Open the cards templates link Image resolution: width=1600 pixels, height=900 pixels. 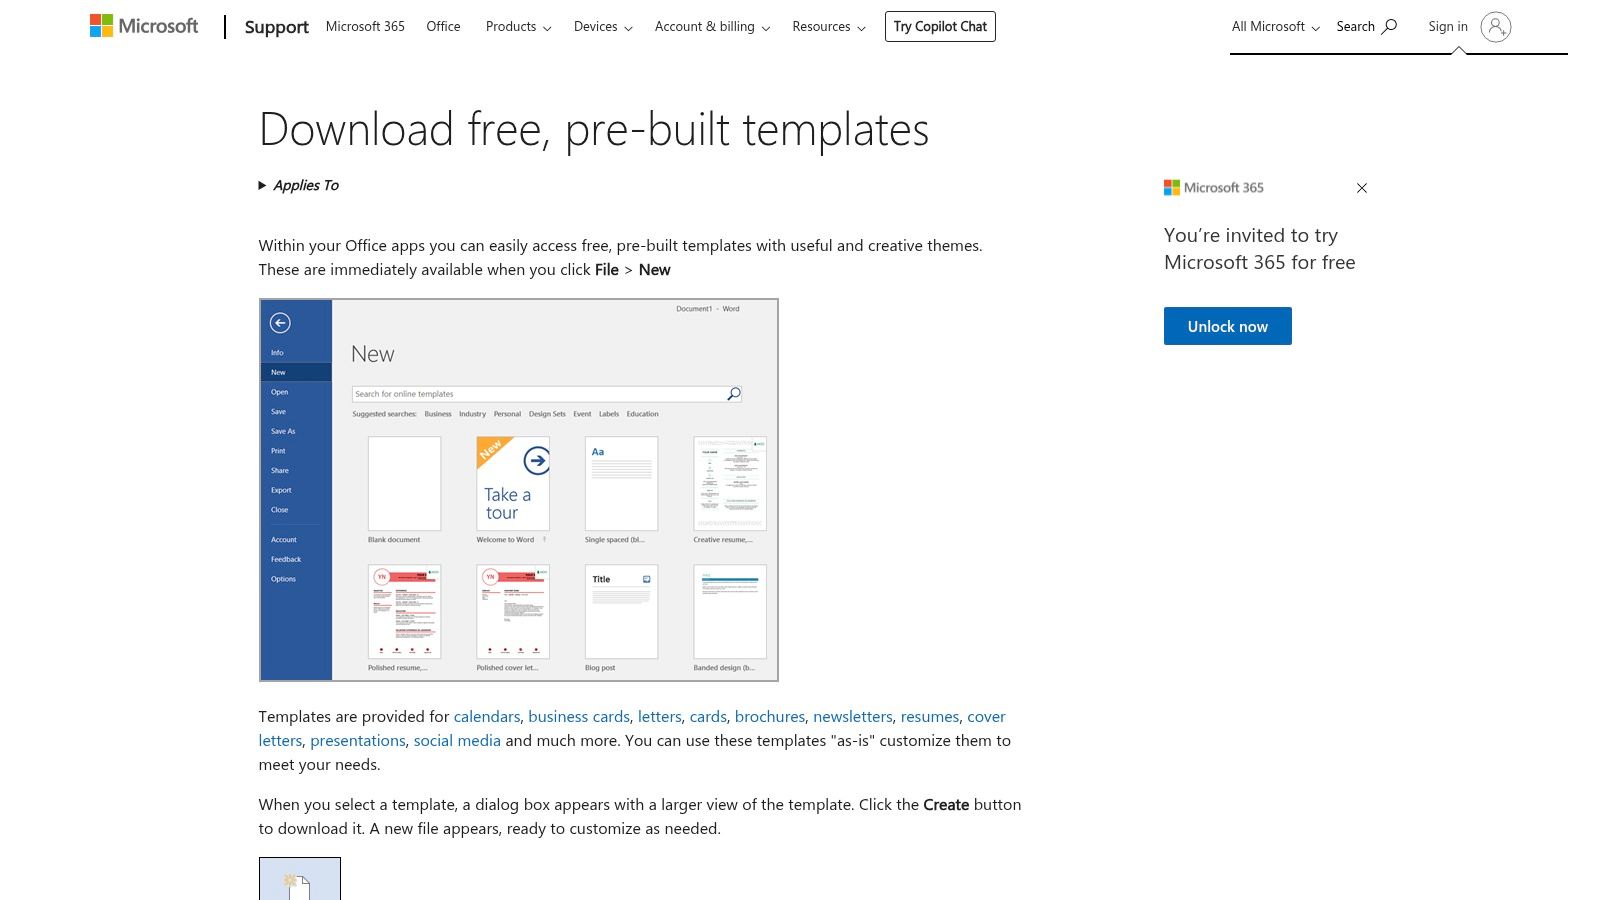pos(708,717)
